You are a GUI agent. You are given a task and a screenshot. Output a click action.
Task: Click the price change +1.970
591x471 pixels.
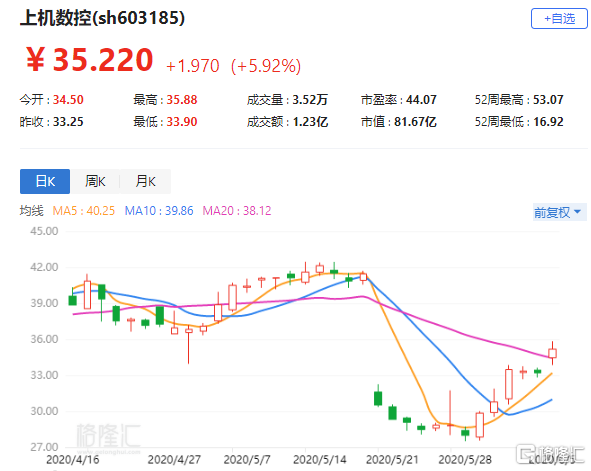193,66
